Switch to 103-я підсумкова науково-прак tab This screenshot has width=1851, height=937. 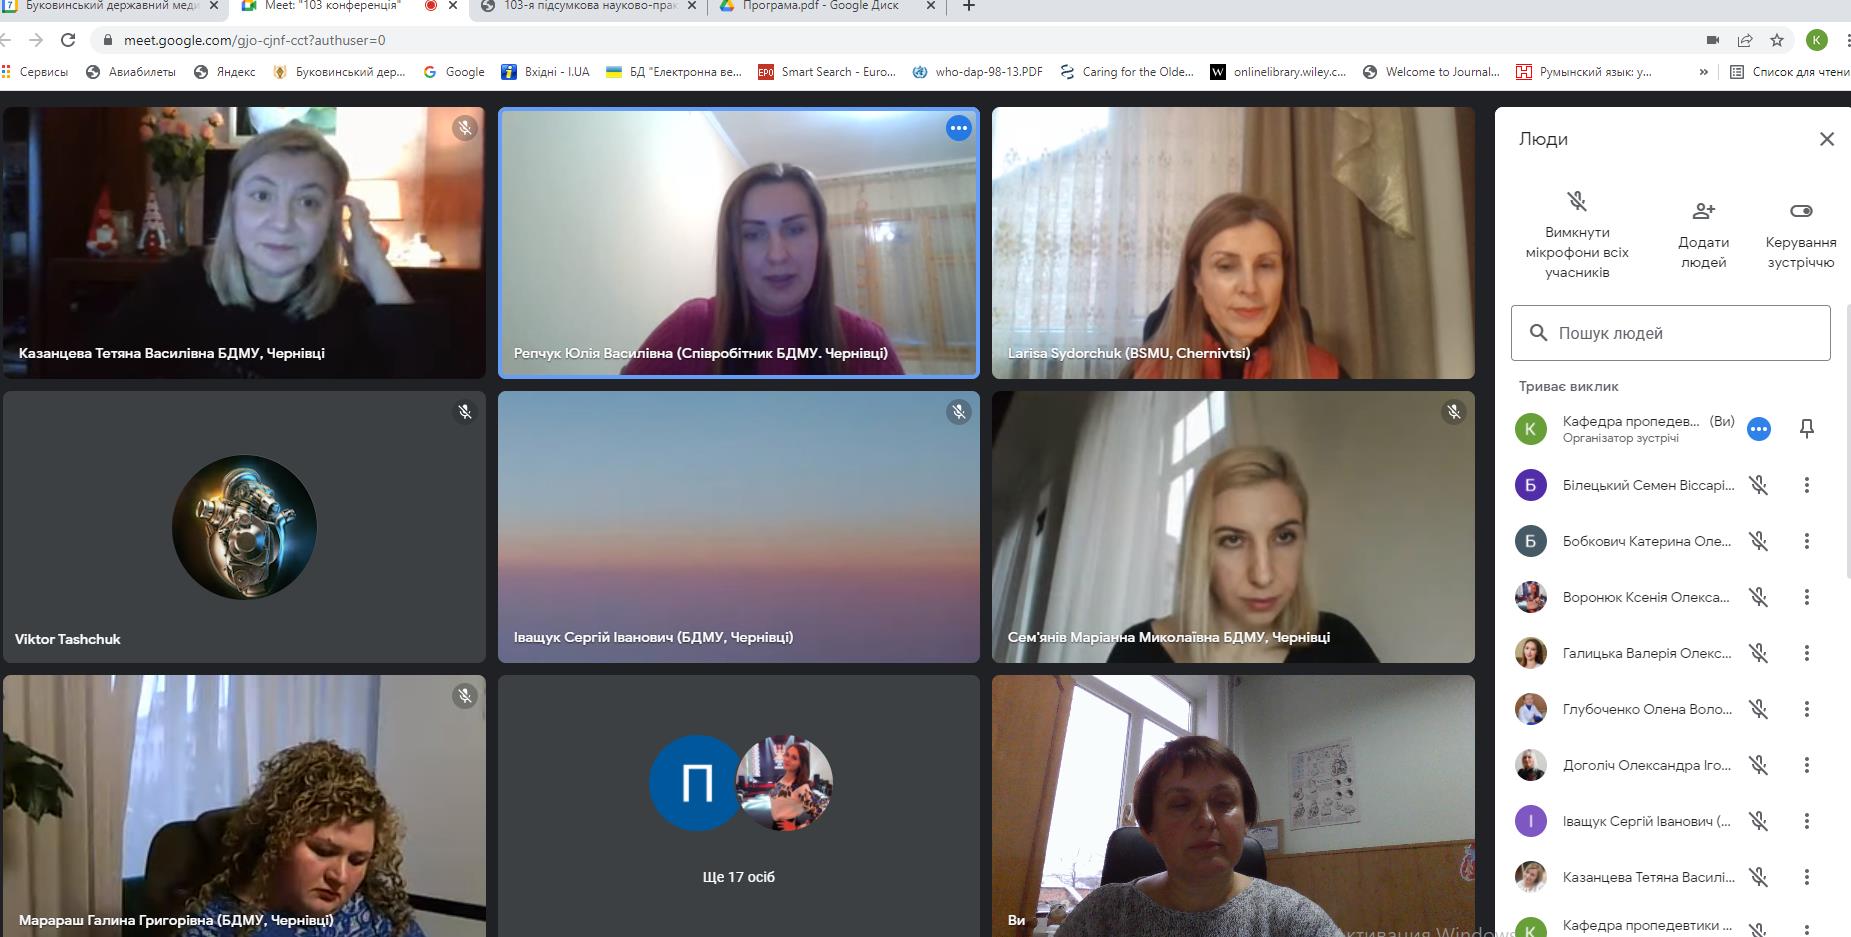pos(590,6)
